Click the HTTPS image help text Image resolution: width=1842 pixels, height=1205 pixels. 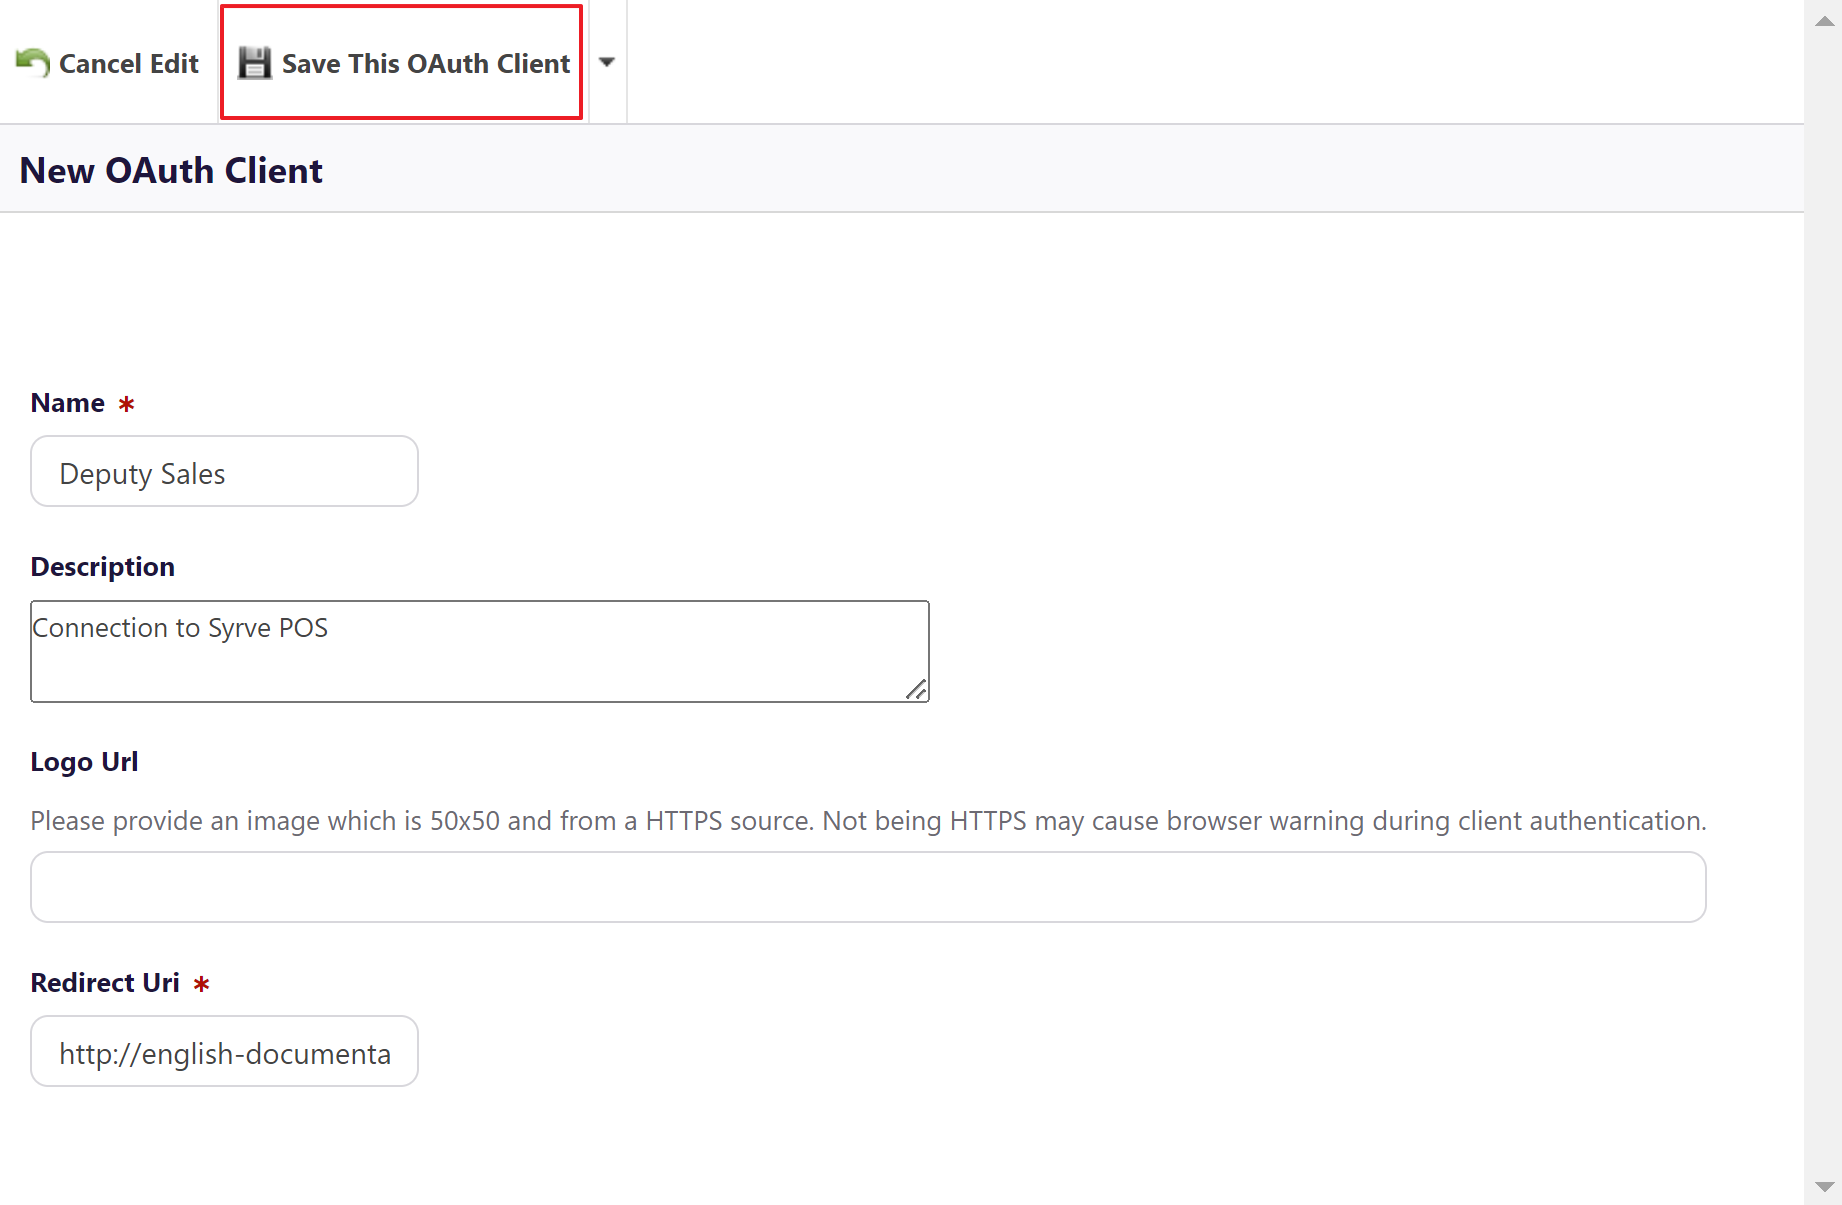click(867, 821)
